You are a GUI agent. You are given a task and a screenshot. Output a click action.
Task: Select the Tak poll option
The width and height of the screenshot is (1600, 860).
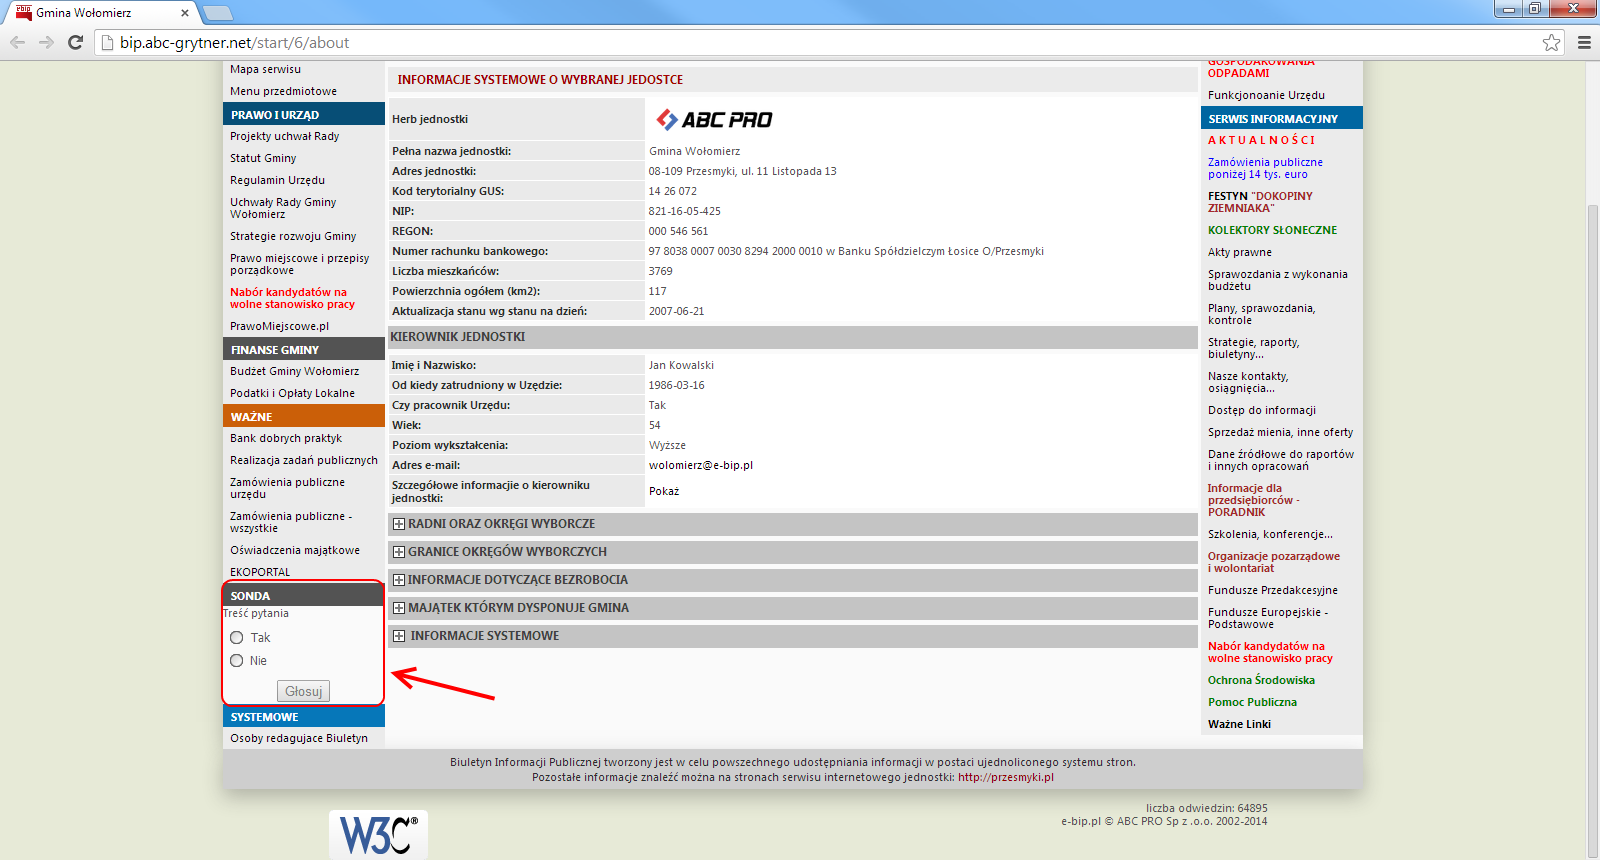[x=237, y=637]
